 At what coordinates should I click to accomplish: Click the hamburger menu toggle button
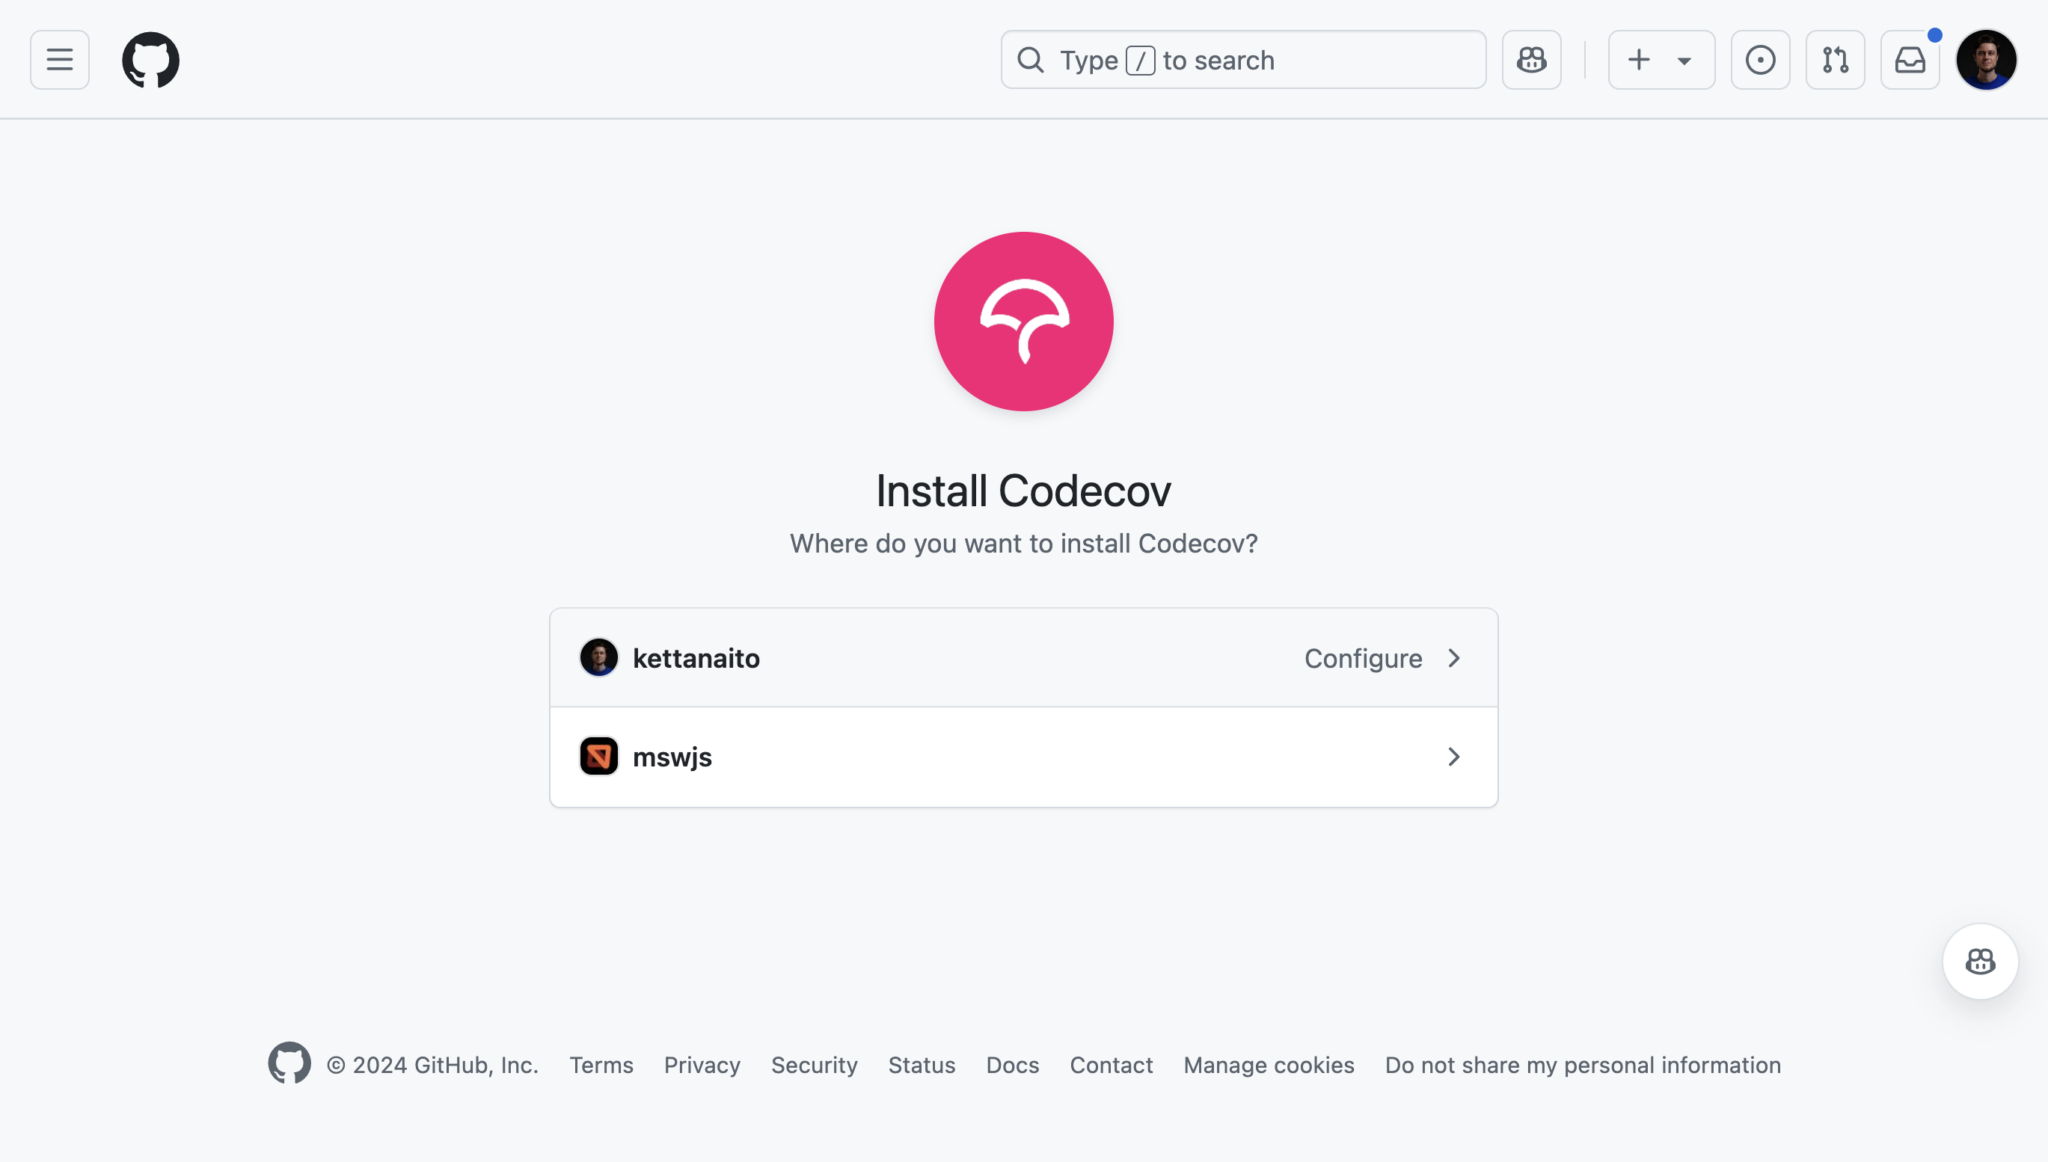pyautogui.click(x=59, y=59)
